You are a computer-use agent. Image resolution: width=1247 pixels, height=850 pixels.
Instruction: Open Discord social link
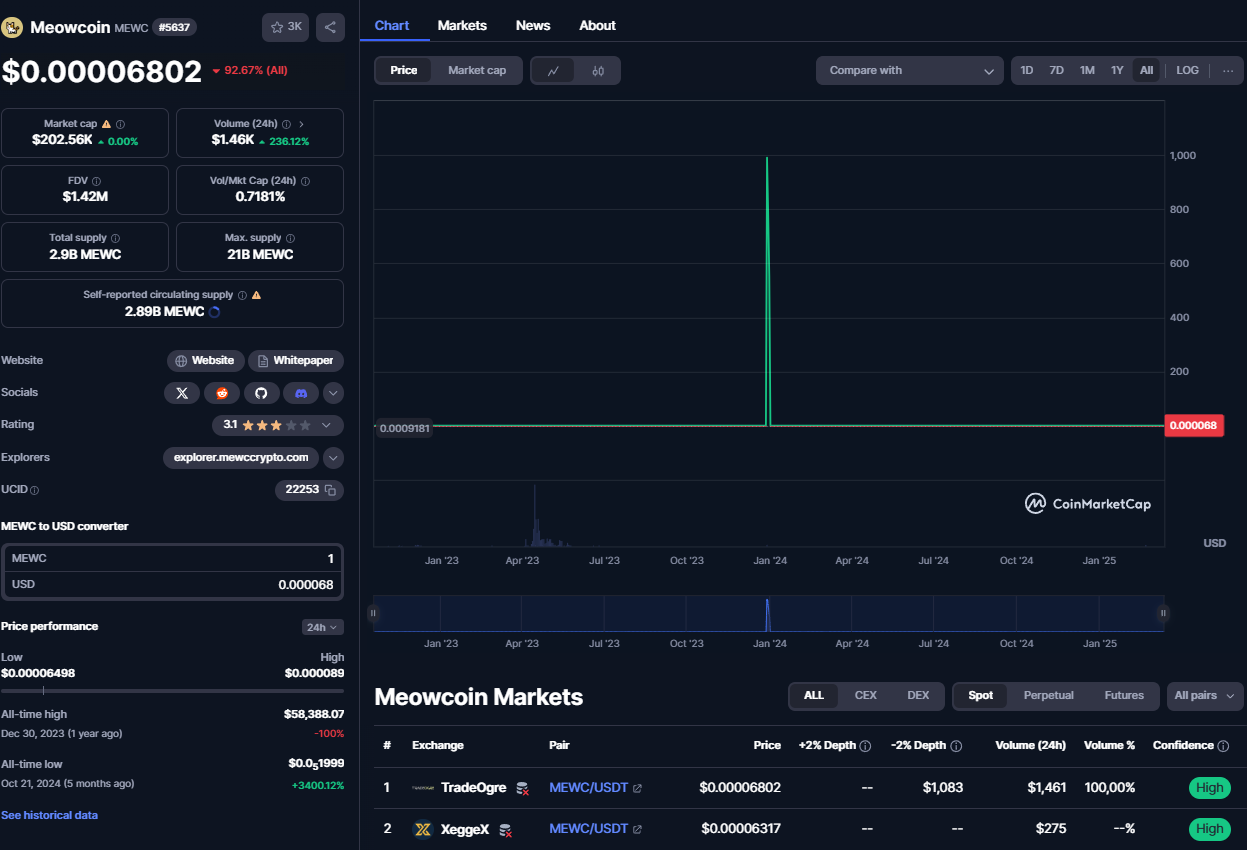(301, 393)
